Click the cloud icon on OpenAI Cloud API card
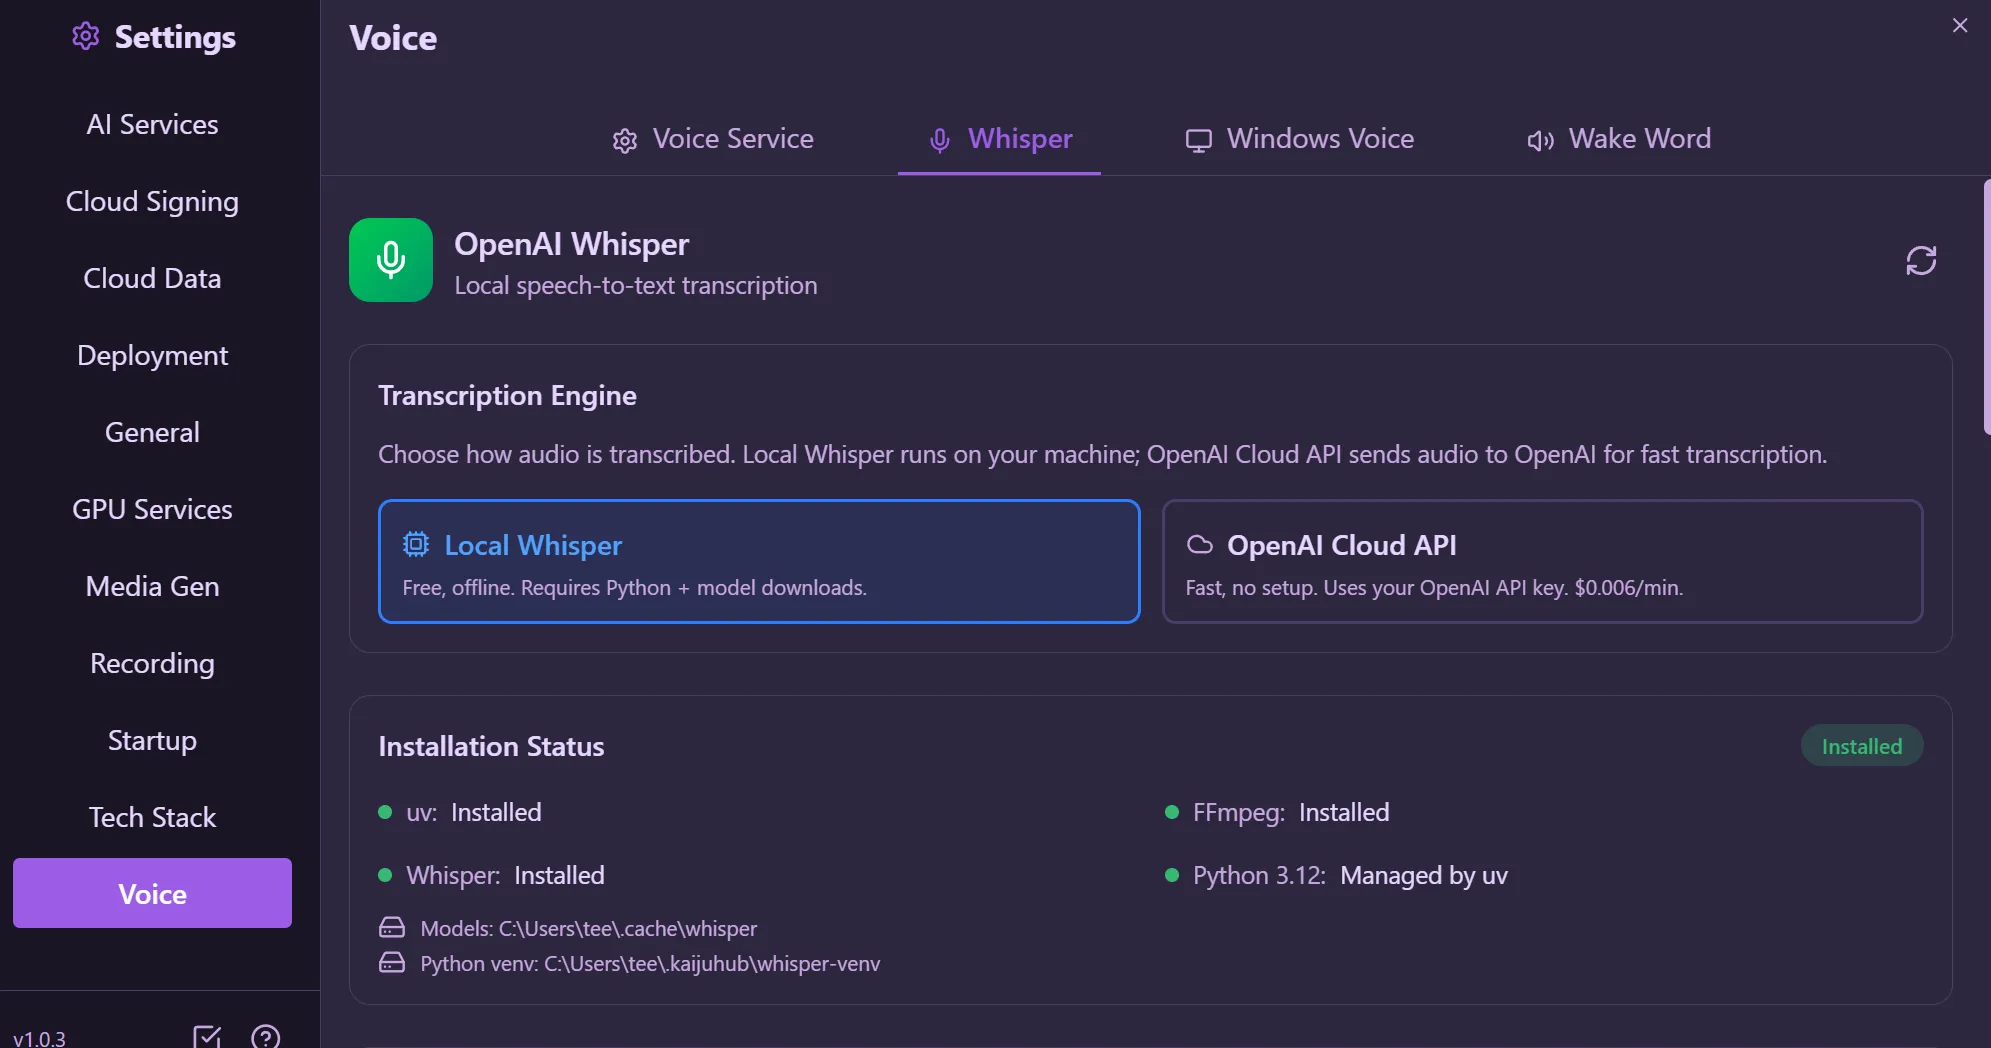 tap(1199, 545)
